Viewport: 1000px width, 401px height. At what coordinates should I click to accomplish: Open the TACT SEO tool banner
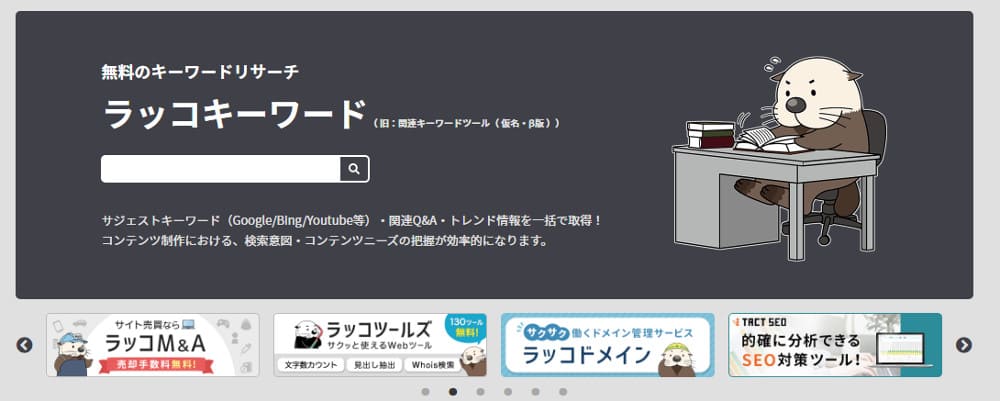pyautogui.click(x=835, y=345)
